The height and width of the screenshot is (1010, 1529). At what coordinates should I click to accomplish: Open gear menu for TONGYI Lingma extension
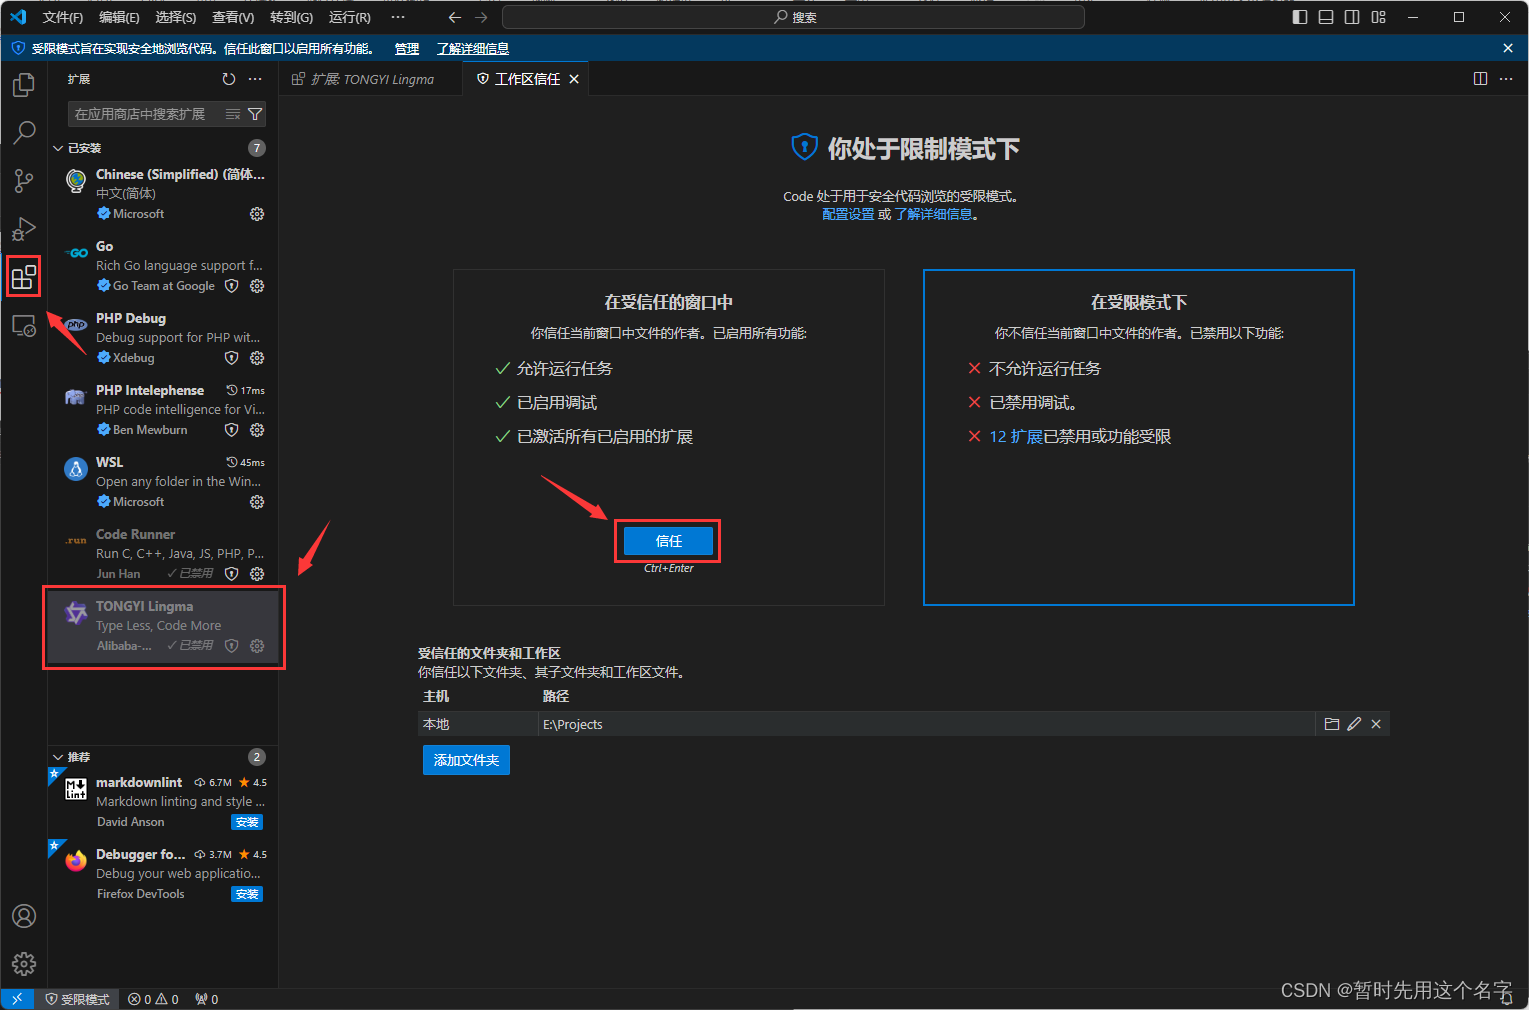click(x=257, y=646)
